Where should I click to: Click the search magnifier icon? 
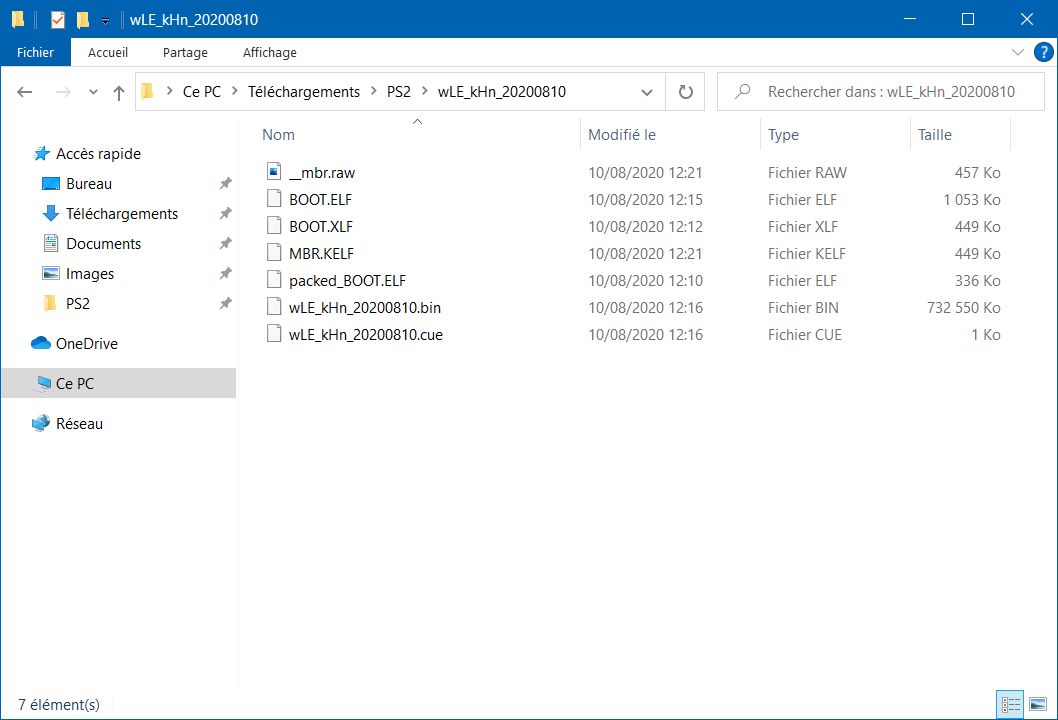click(x=743, y=91)
